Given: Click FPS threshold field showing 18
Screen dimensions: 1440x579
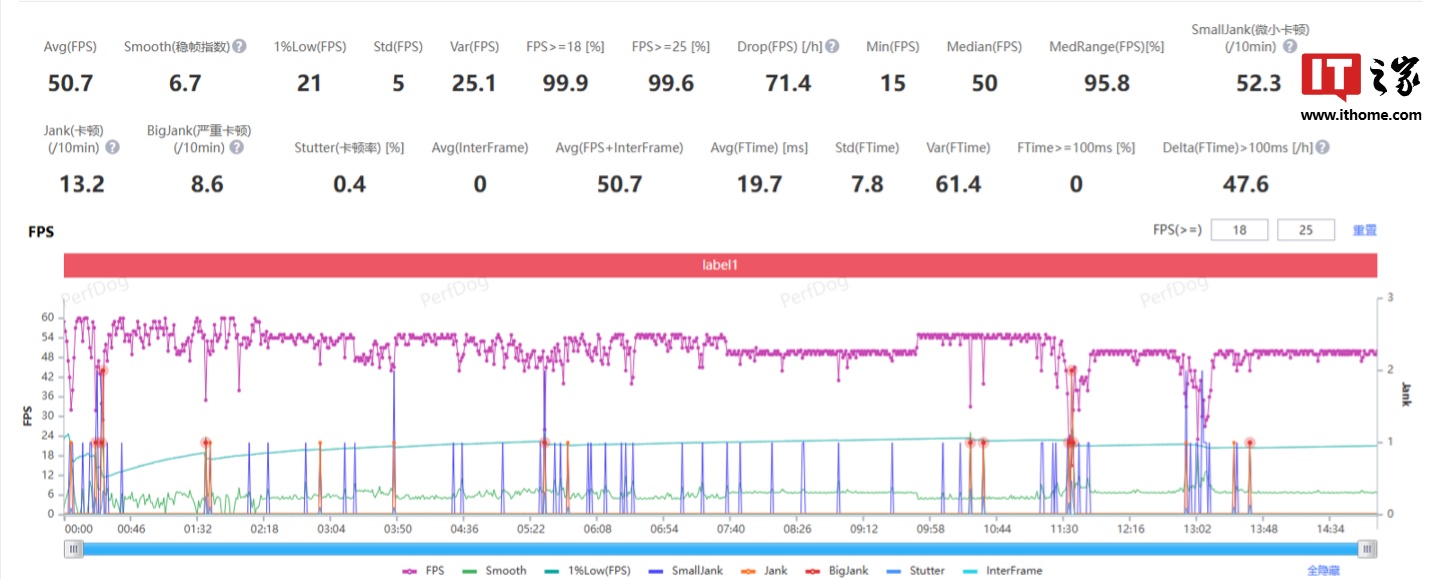Looking at the screenshot, I should pos(1240,230).
